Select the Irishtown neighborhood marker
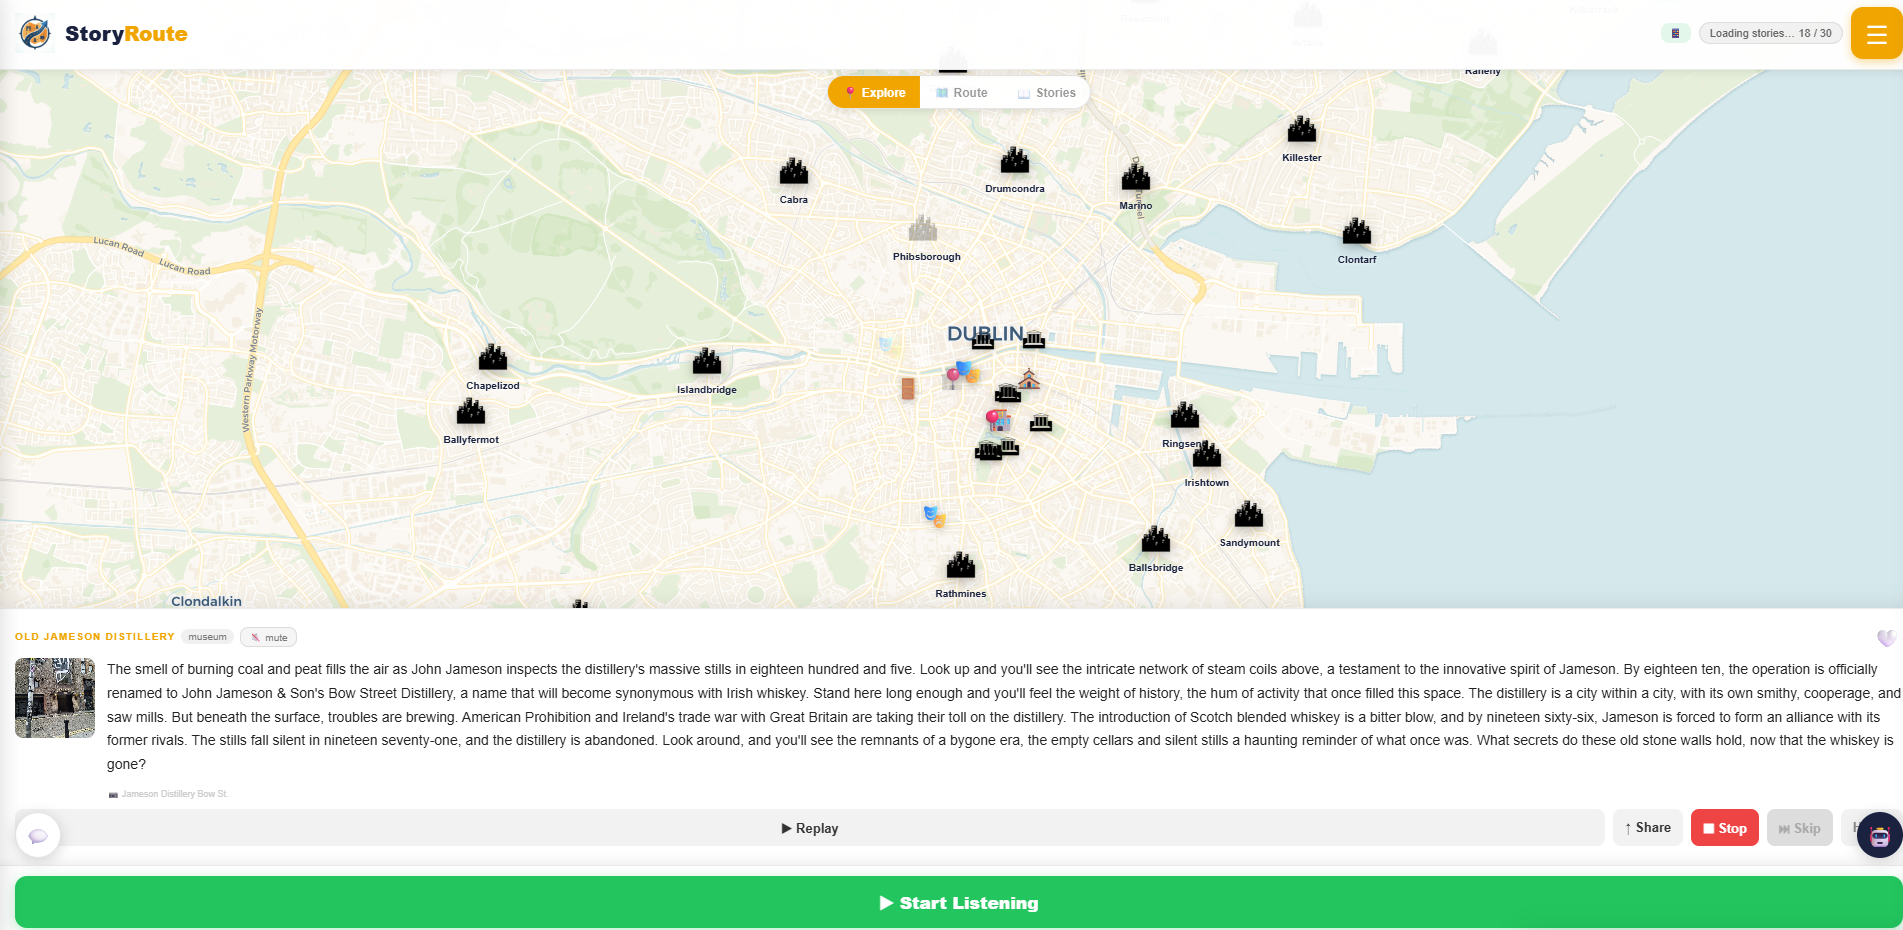The width and height of the screenshot is (1903, 930). pos(1207,455)
